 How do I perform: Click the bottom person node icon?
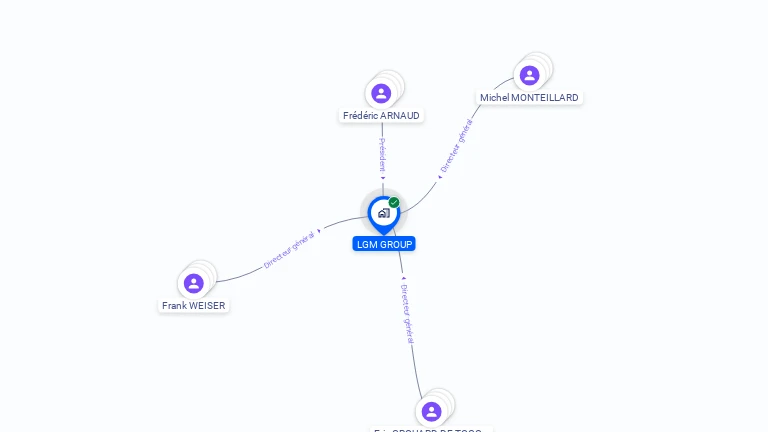click(432, 411)
